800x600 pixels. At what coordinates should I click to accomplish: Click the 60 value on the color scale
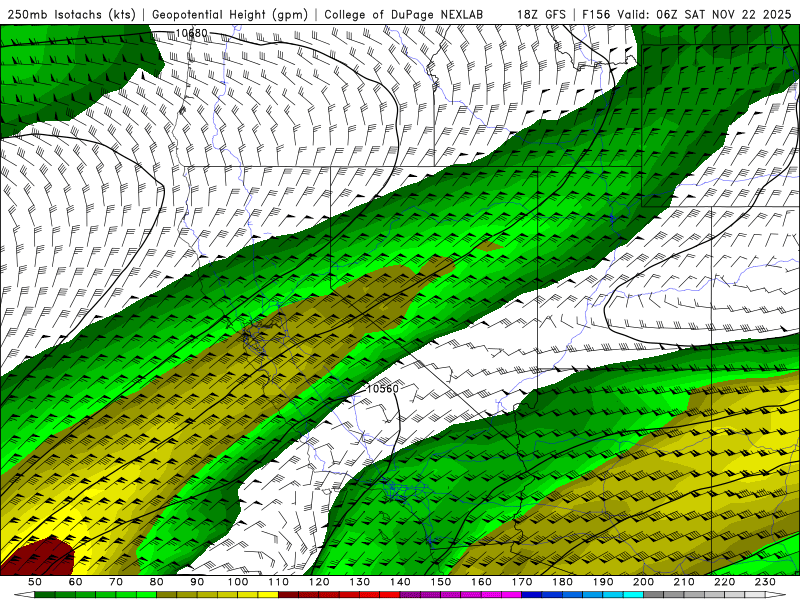[x=76, y=582]
